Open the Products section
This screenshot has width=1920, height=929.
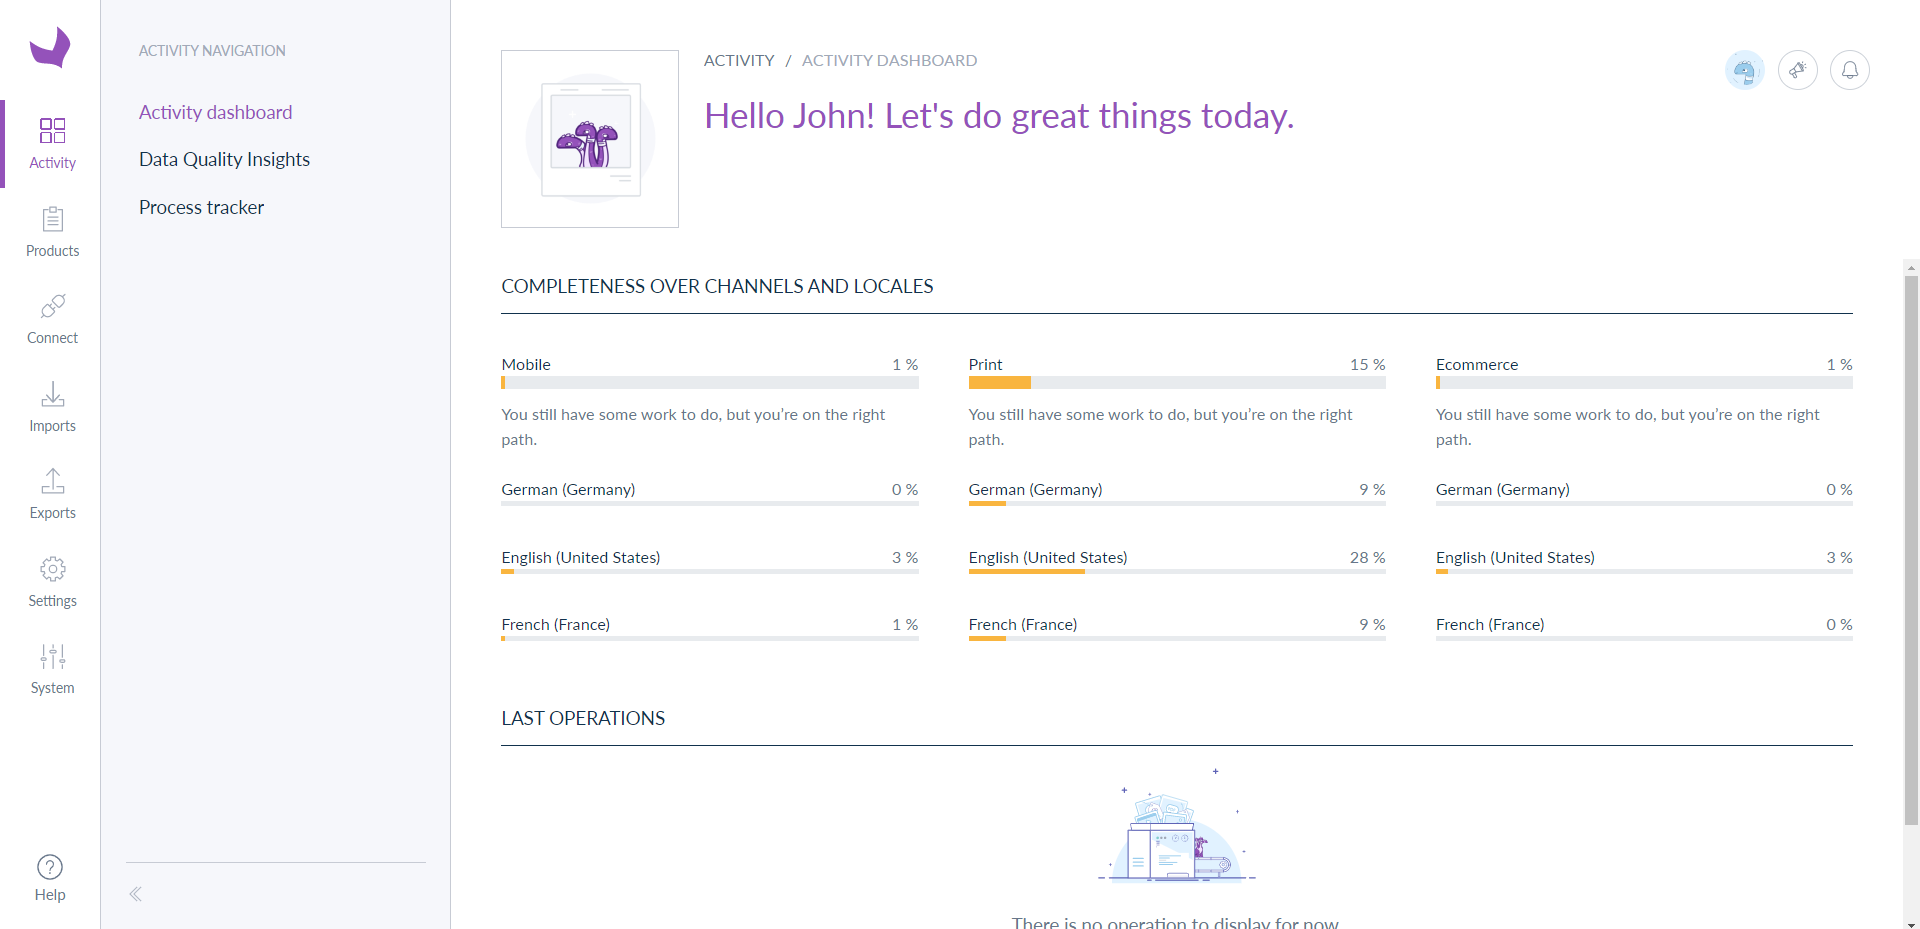click(52, 232)
